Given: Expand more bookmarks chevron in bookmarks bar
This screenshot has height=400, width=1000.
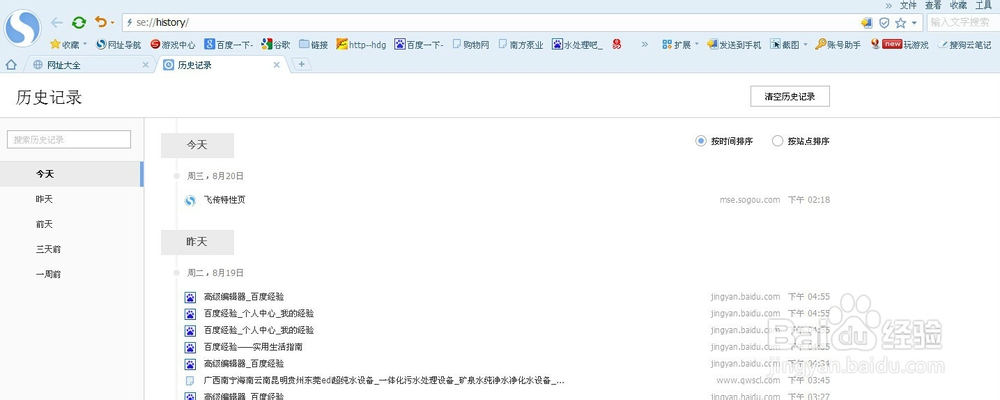Looking at the screenshot, I should [x=645, y=45].
